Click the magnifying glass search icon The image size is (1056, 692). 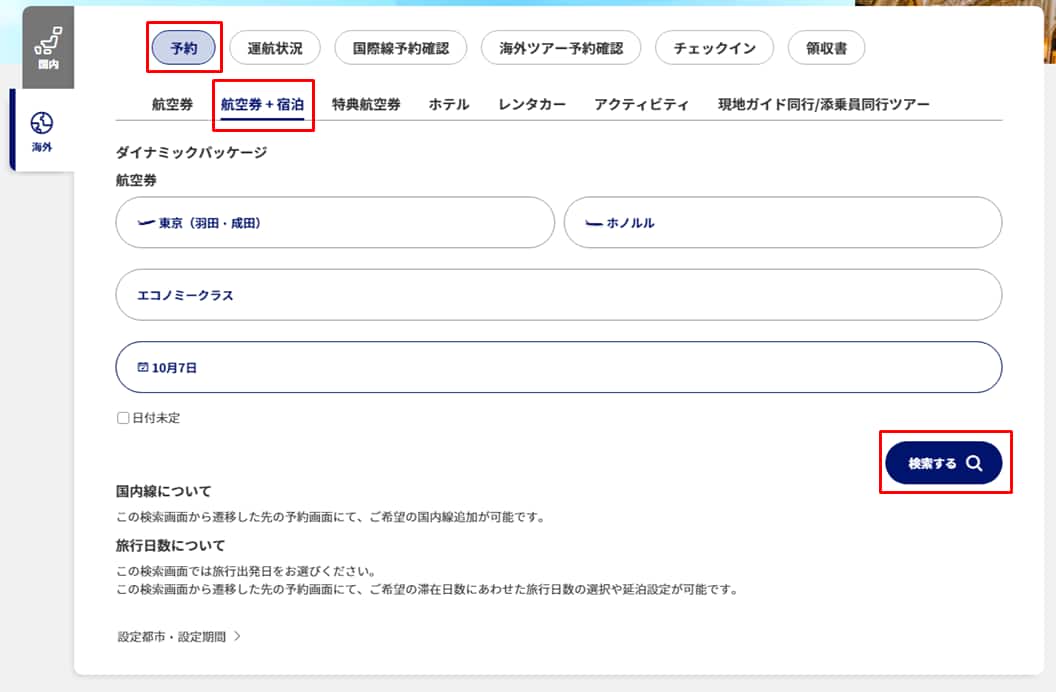point(974,464)
